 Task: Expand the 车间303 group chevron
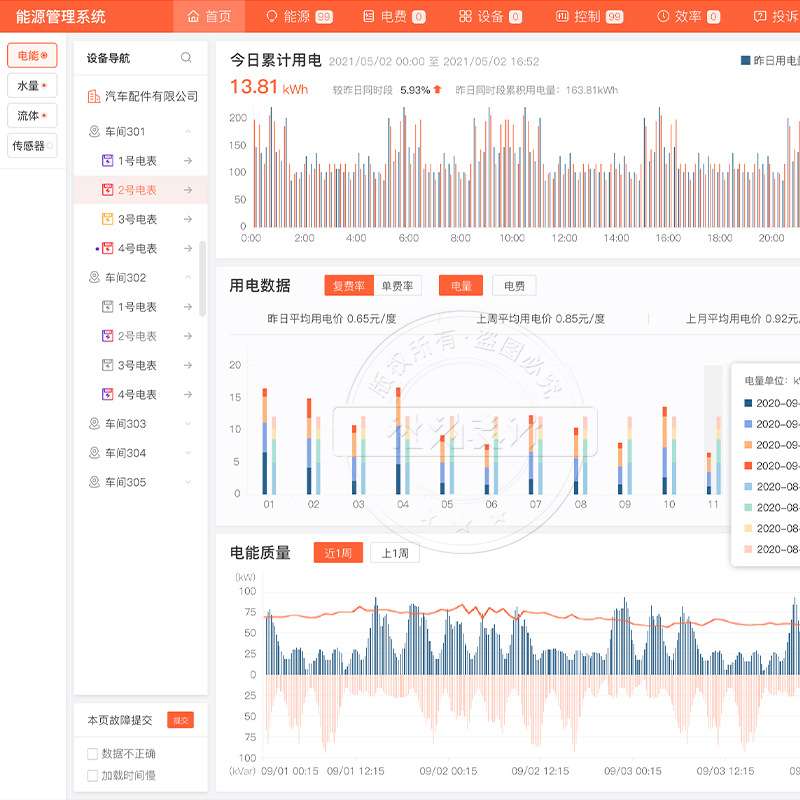188,423
